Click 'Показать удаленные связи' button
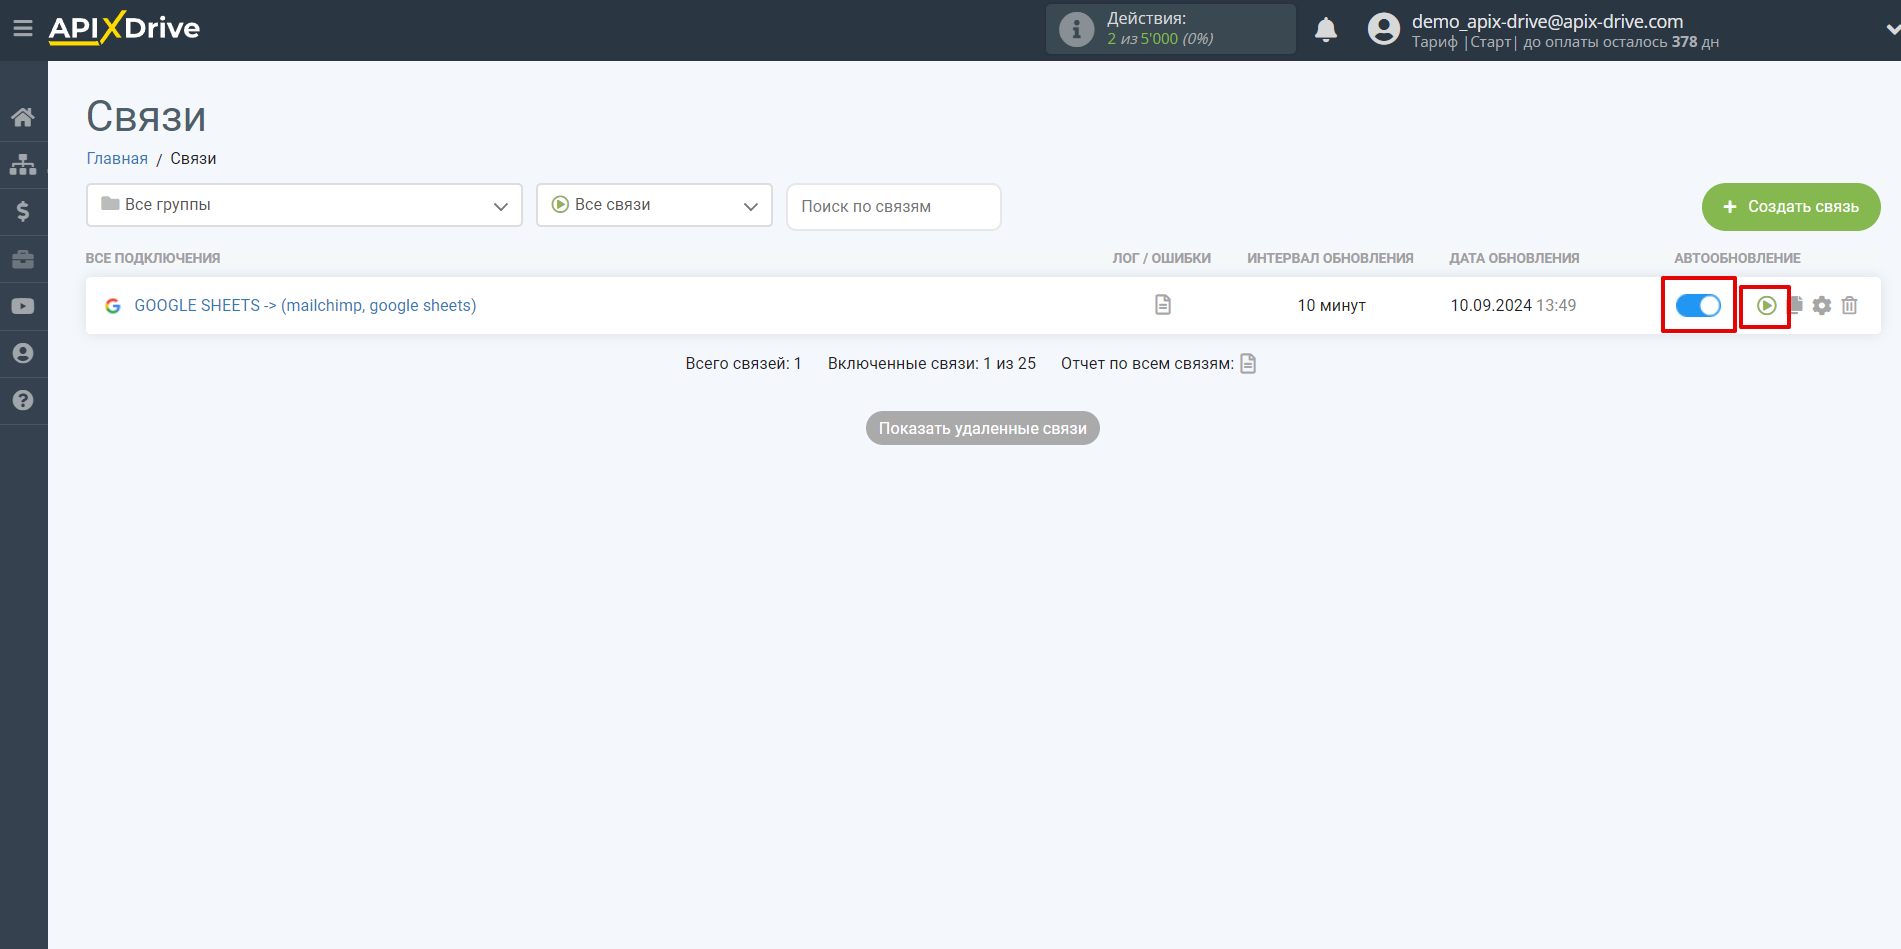 [983, 428]
